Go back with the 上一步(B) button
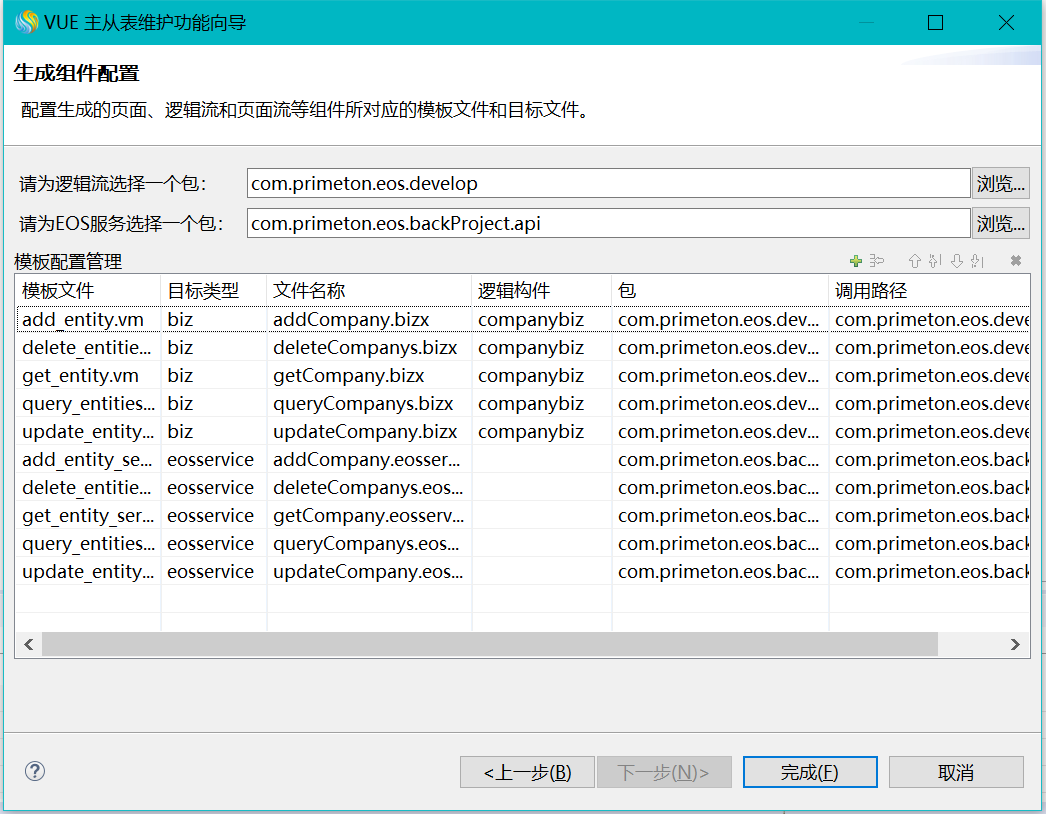Viewport: 1046px width, 814px height. coord(527,772)
